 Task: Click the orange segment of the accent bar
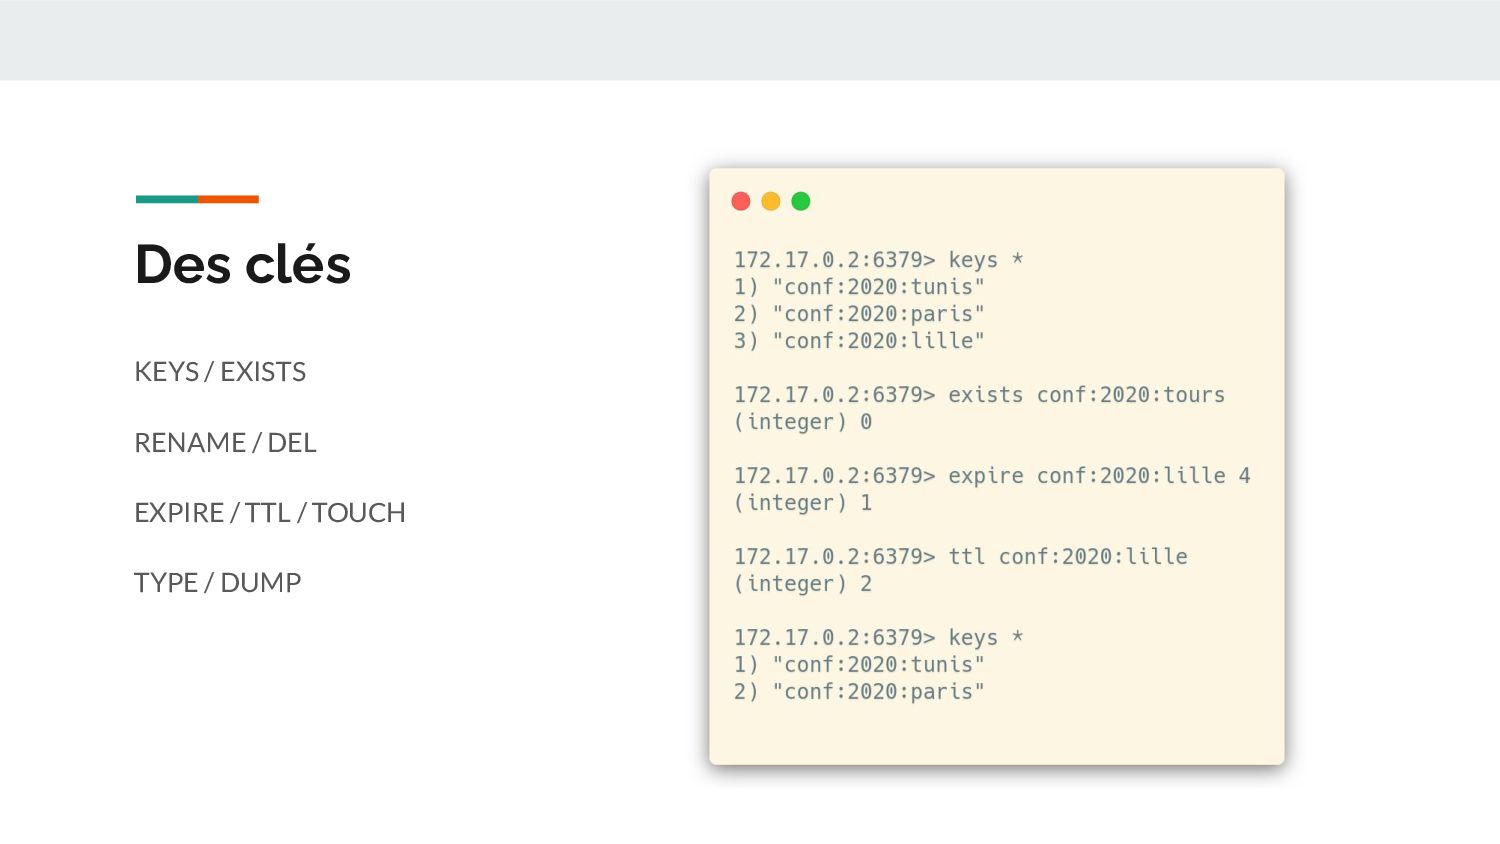[x=228, y=199]
